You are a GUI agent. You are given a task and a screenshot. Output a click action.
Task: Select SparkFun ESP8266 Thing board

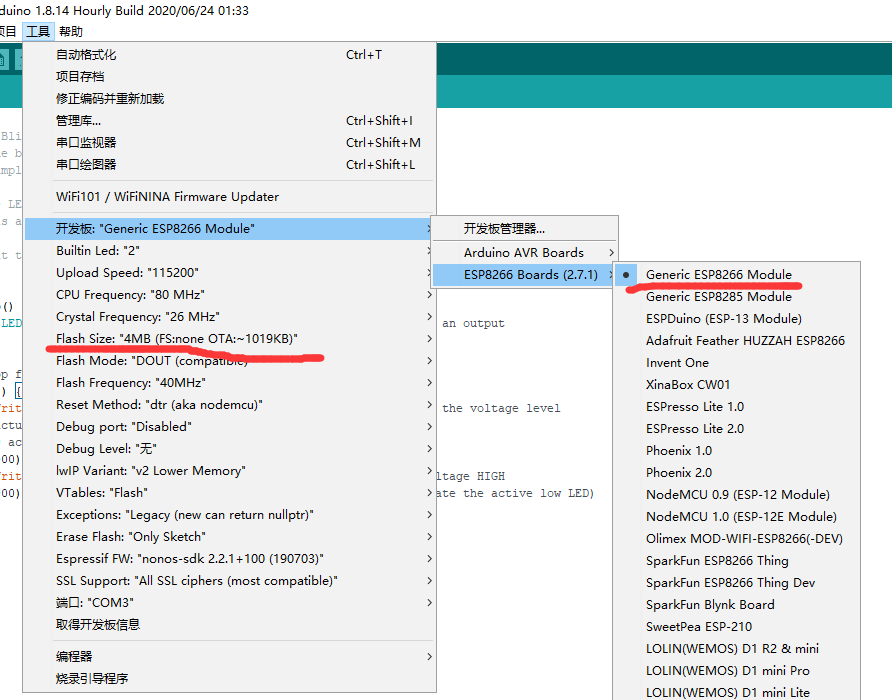pos(737,561)
